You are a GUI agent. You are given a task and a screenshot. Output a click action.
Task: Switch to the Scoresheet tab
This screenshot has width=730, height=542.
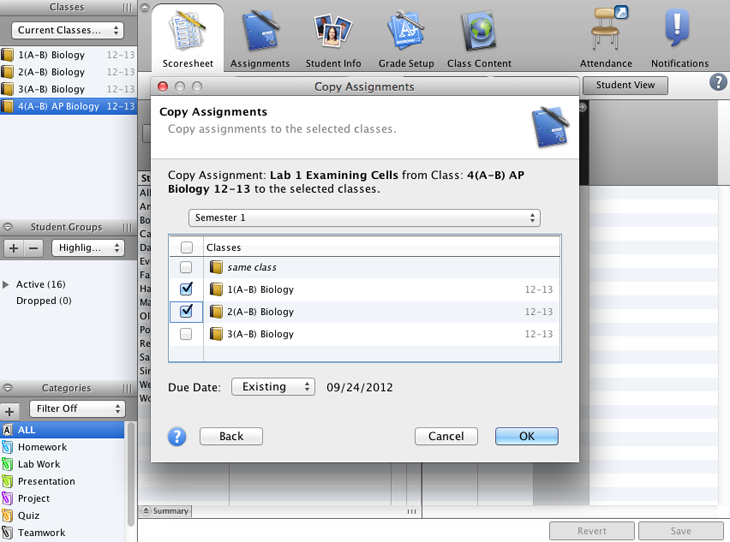click(x=187, y=38)
